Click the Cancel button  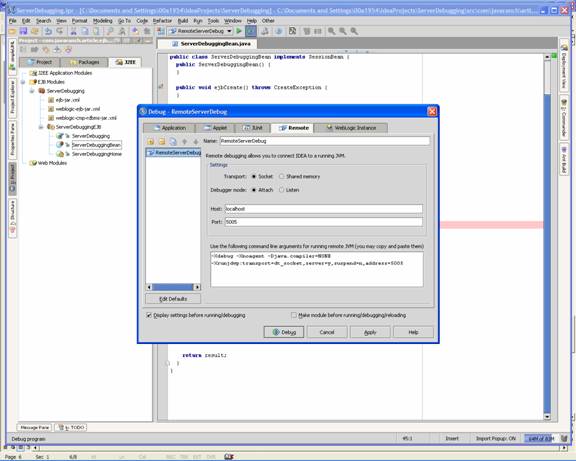pyautogui.click(x=327, y=332)
